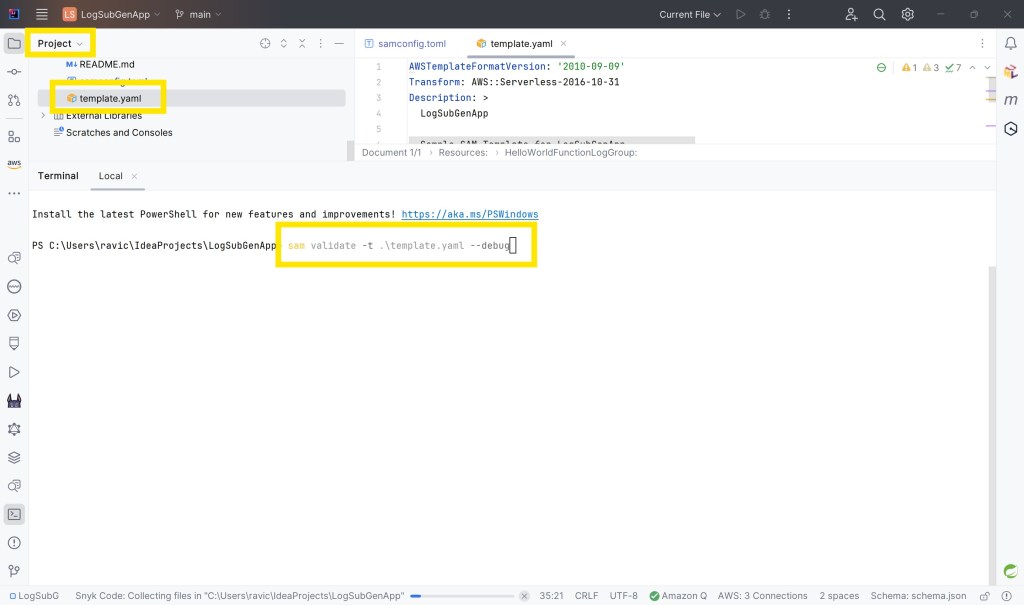The height and width of the screenshot is (605, 1024).
Task: Click the Debug bug icon
Action: click(765, 14)
